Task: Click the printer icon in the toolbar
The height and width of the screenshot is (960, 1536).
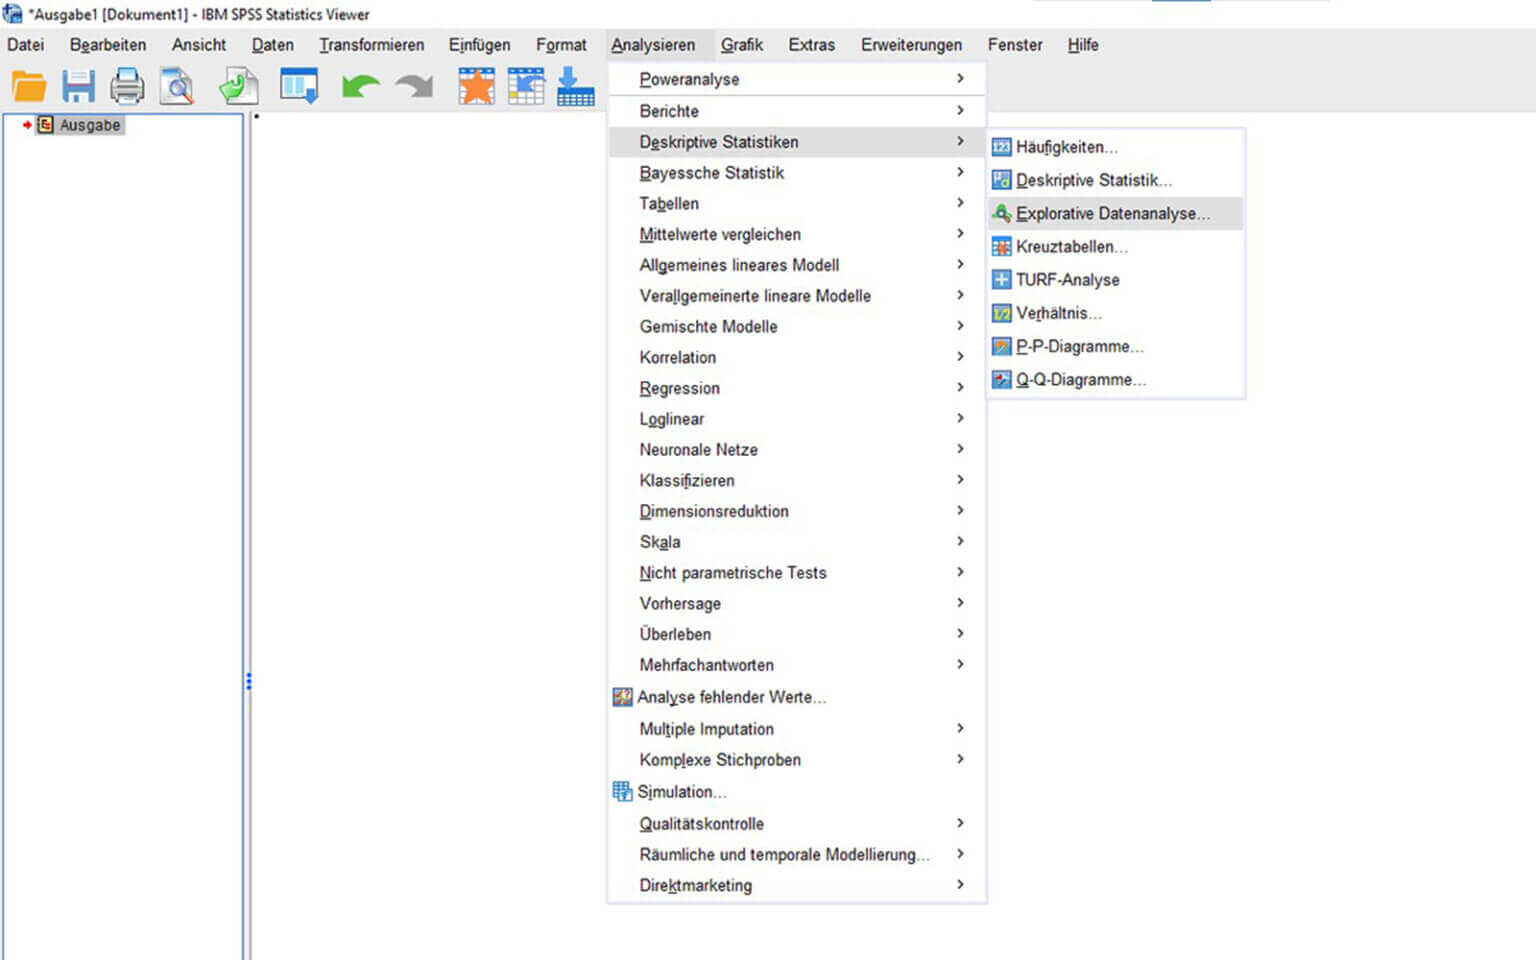Action: (127, 87)
